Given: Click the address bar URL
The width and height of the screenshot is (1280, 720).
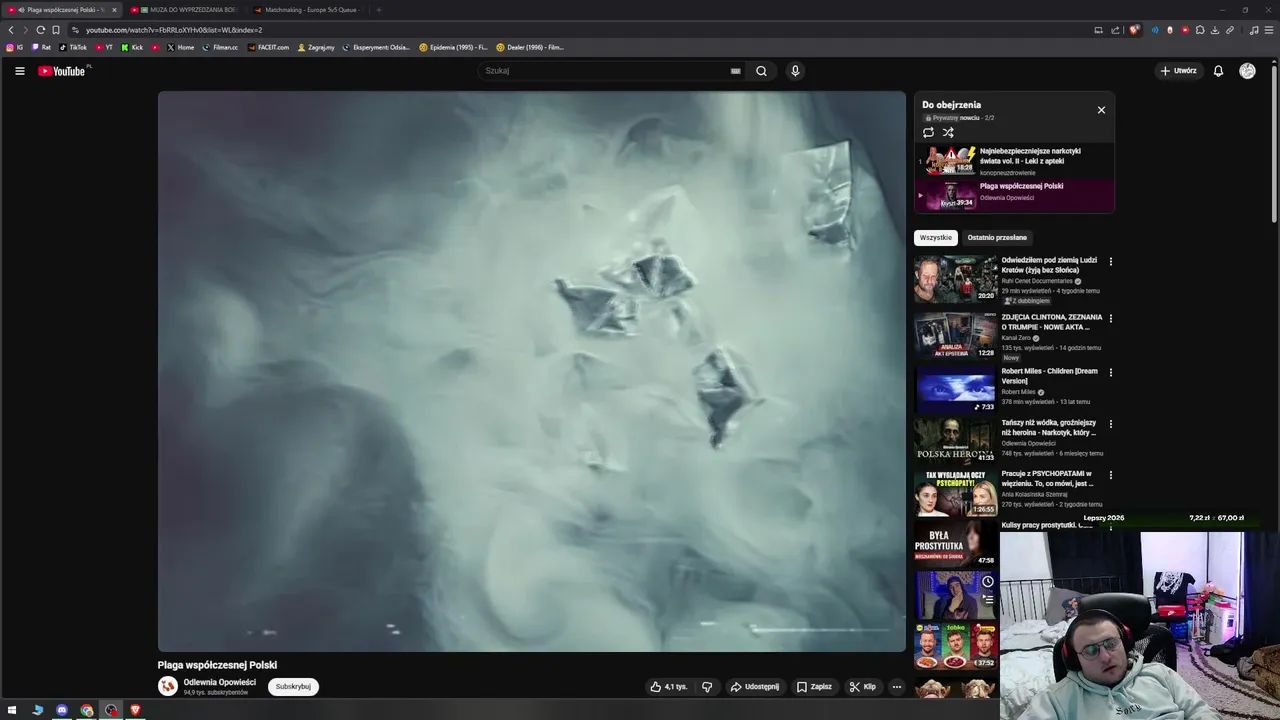Looking at the screenshot, I should click(174, 30).
